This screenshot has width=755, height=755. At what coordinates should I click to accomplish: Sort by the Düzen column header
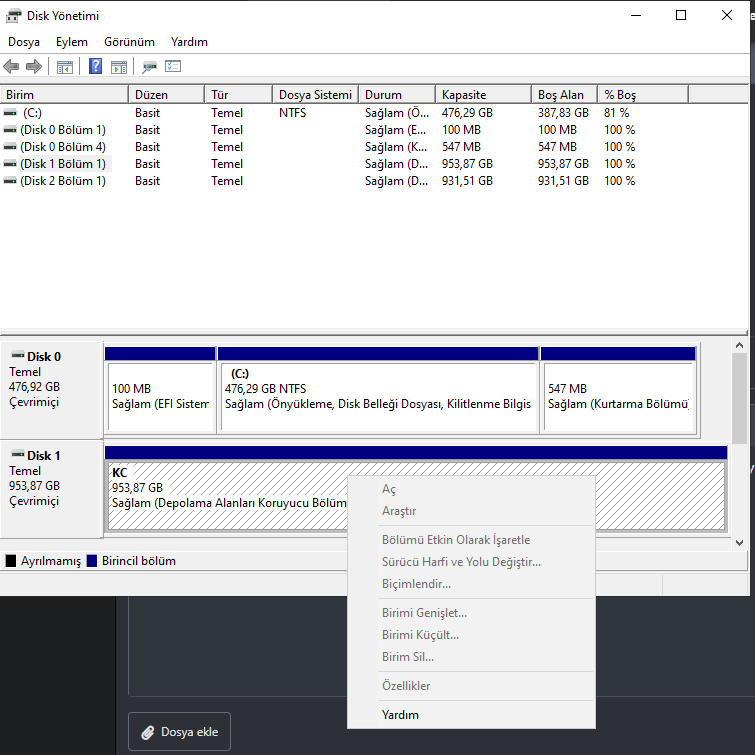167,94
